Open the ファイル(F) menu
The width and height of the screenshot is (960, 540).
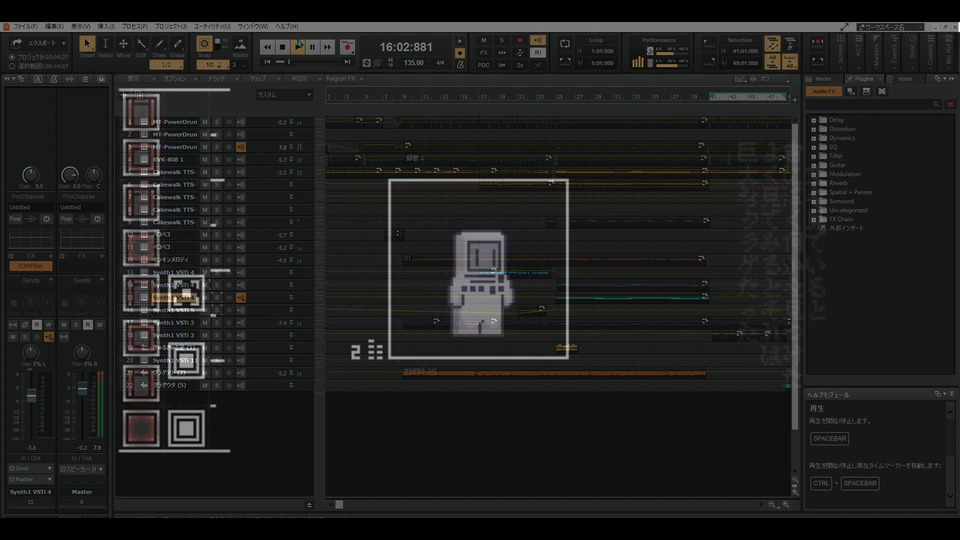click(x=26, y=27)
